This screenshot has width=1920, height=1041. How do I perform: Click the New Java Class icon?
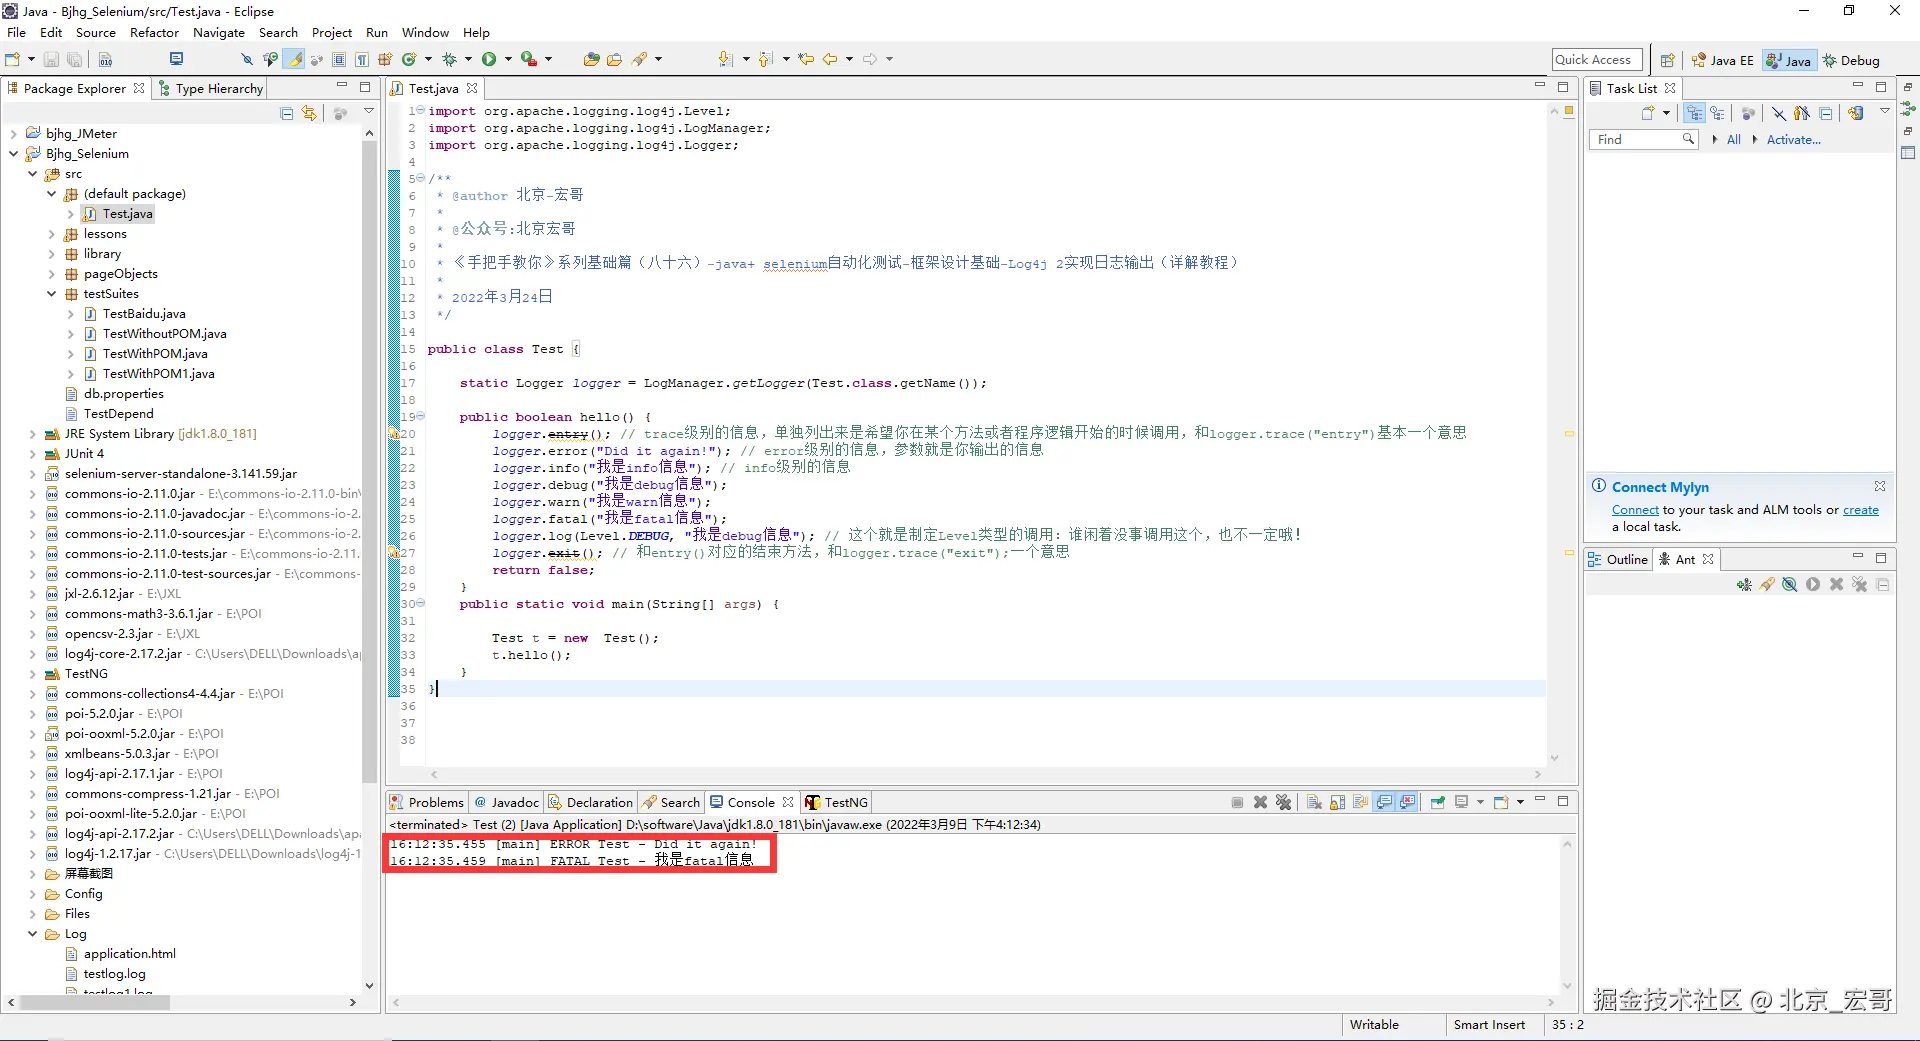[409, 60]
